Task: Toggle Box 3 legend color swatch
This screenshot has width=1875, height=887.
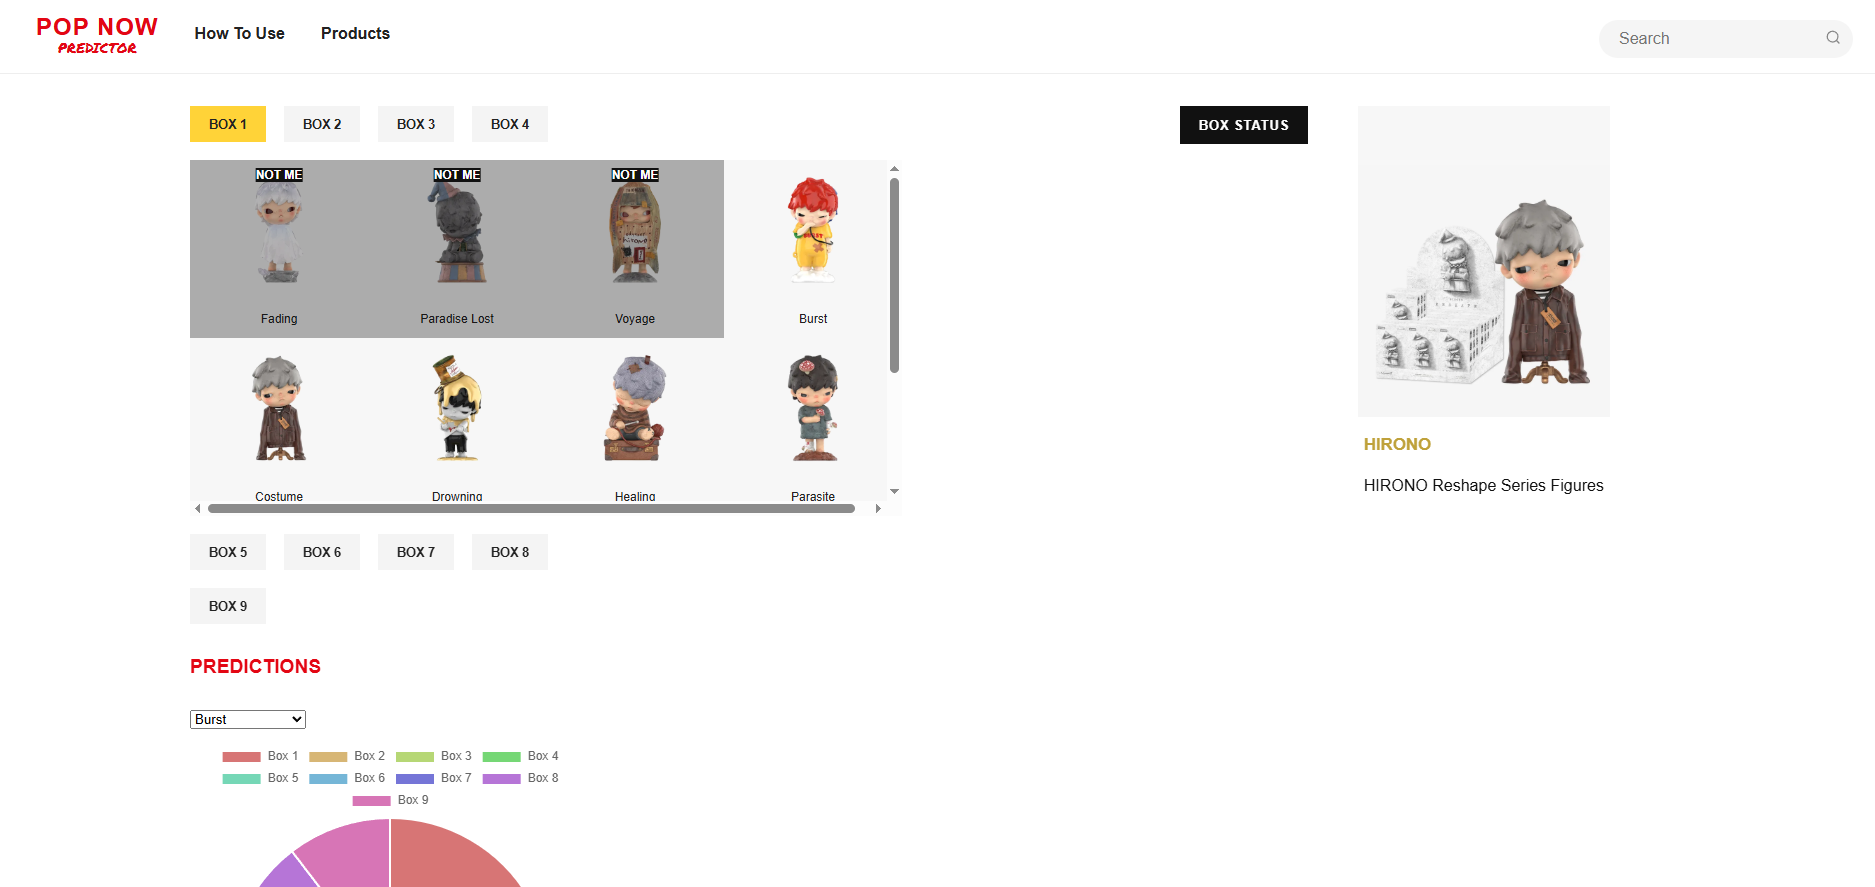Action: [415, 757]
